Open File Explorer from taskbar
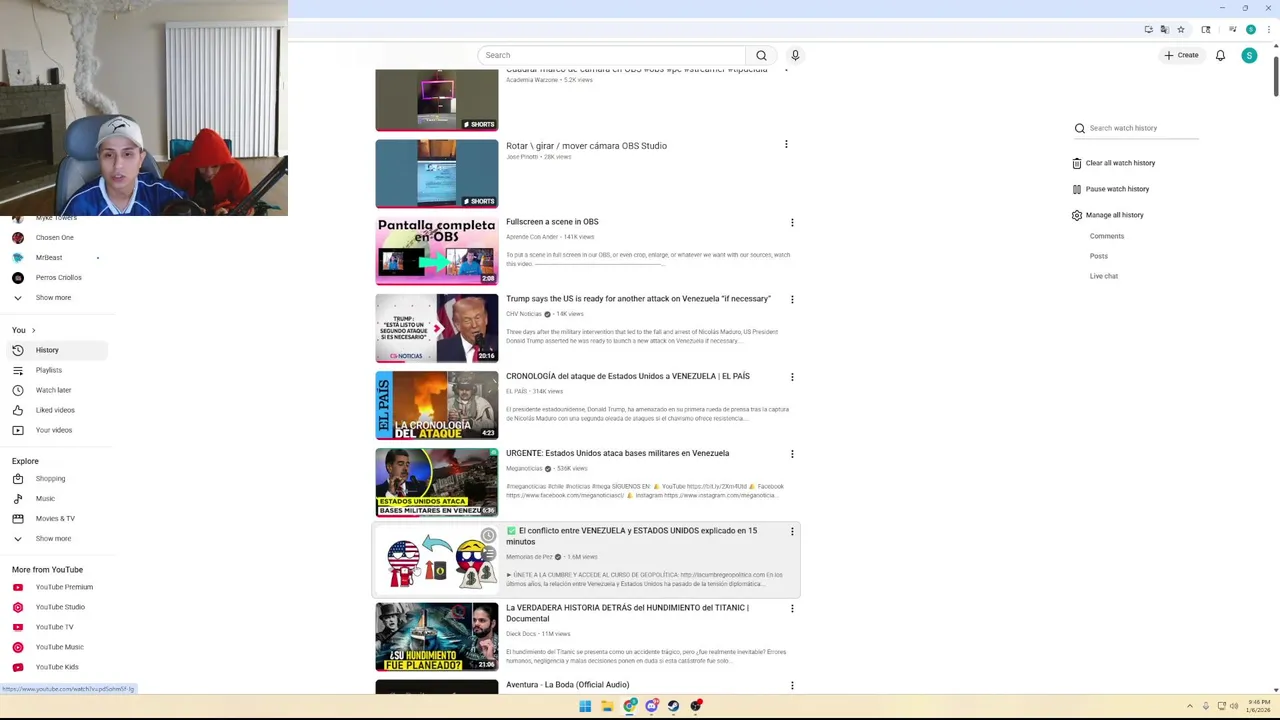1280x720 pixels. click(607, 706)
